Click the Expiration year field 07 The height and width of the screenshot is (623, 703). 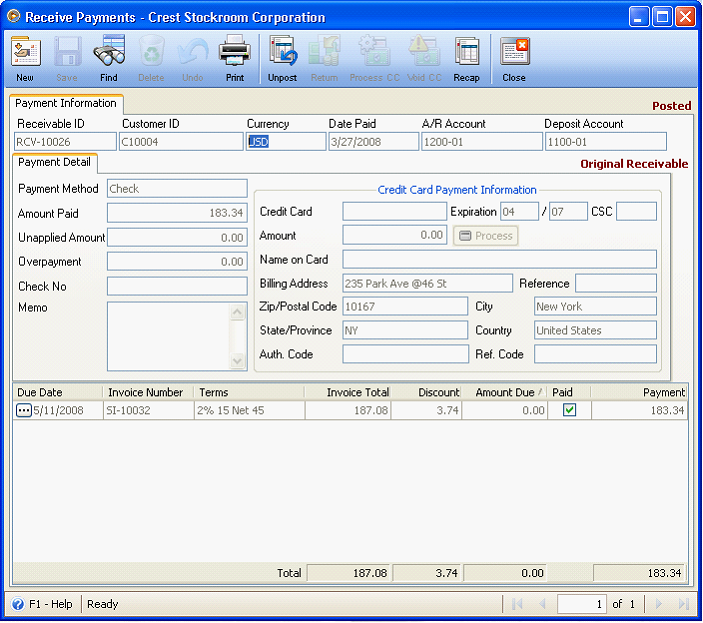(x=568, y=211)
